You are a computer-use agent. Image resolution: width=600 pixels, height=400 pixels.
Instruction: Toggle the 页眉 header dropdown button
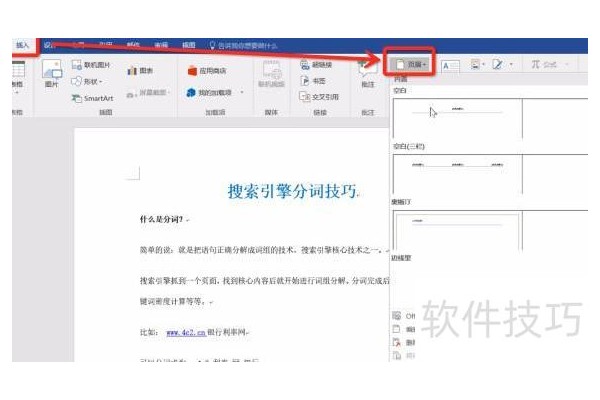point(410,65)
